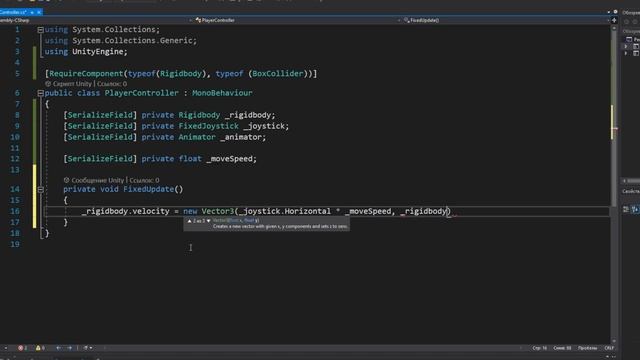
Task: Collapse the FixedUpdate method body
Action: click(40, 189)
